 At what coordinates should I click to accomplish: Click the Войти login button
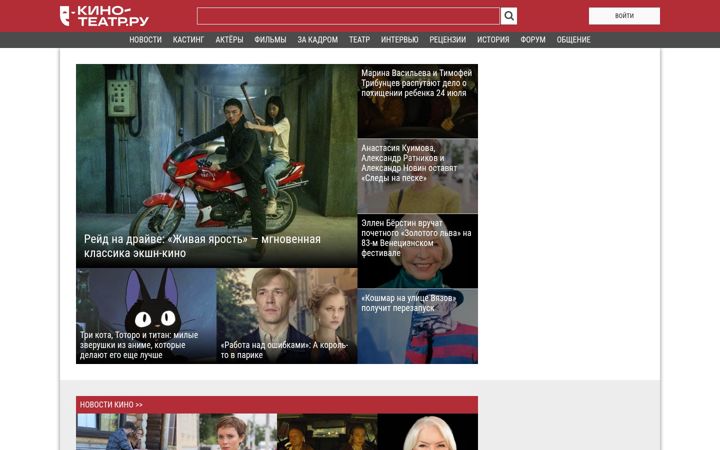click(624, 16)
